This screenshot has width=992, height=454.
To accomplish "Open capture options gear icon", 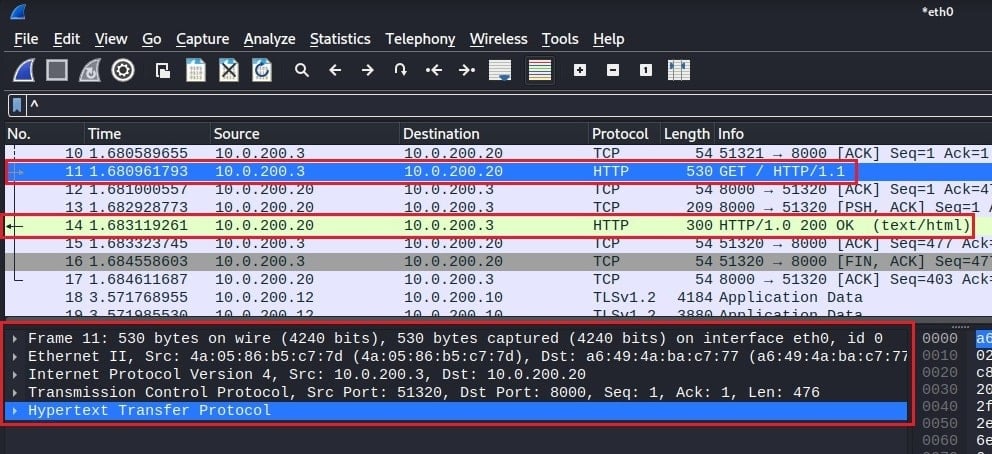I will [123, 70].
